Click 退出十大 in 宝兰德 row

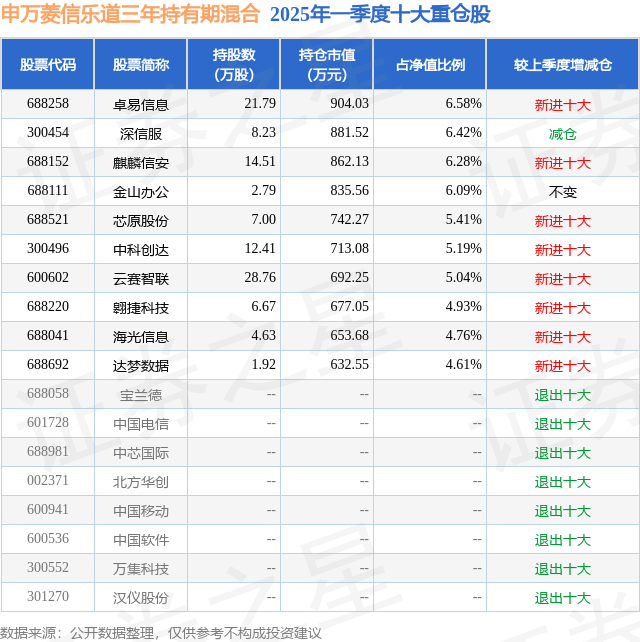(x=563, y=396)
